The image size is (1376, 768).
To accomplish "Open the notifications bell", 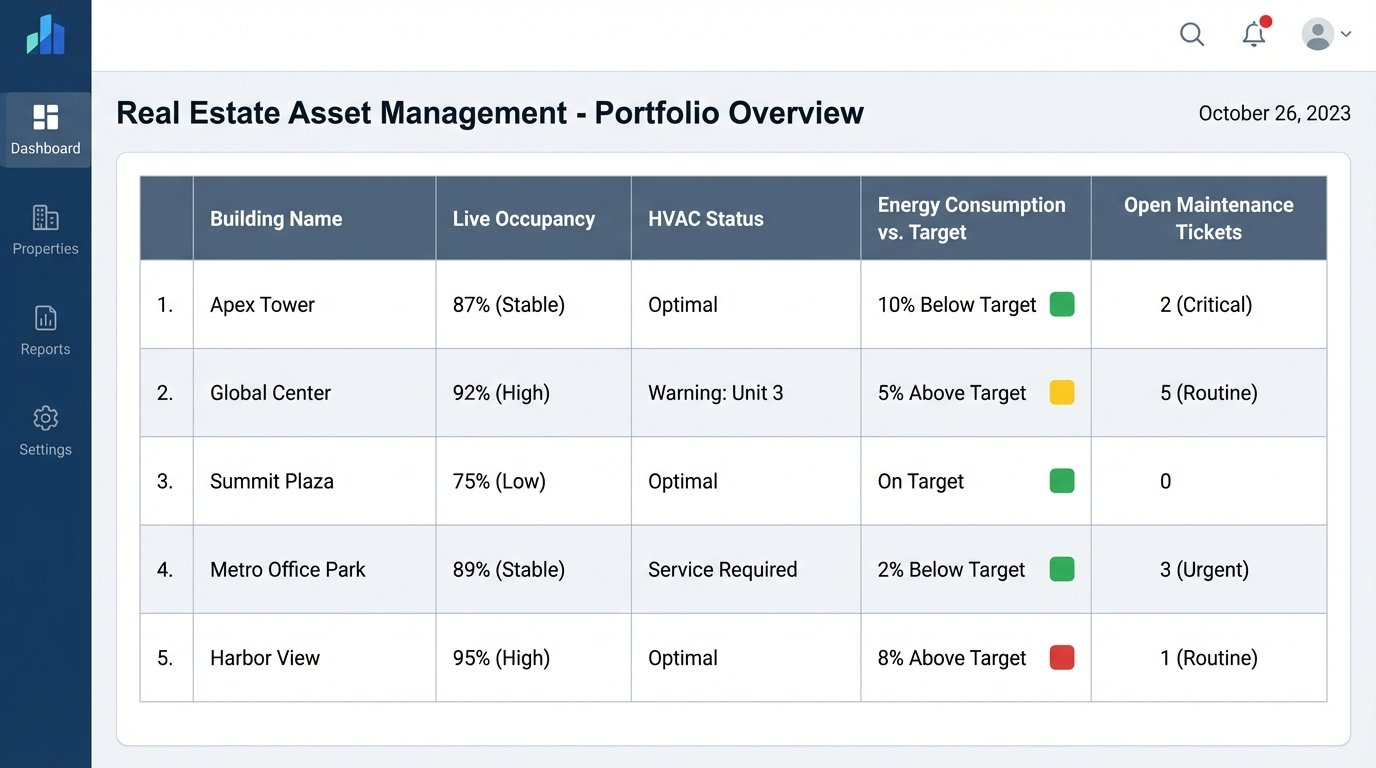I will [x=1254, y=35].
